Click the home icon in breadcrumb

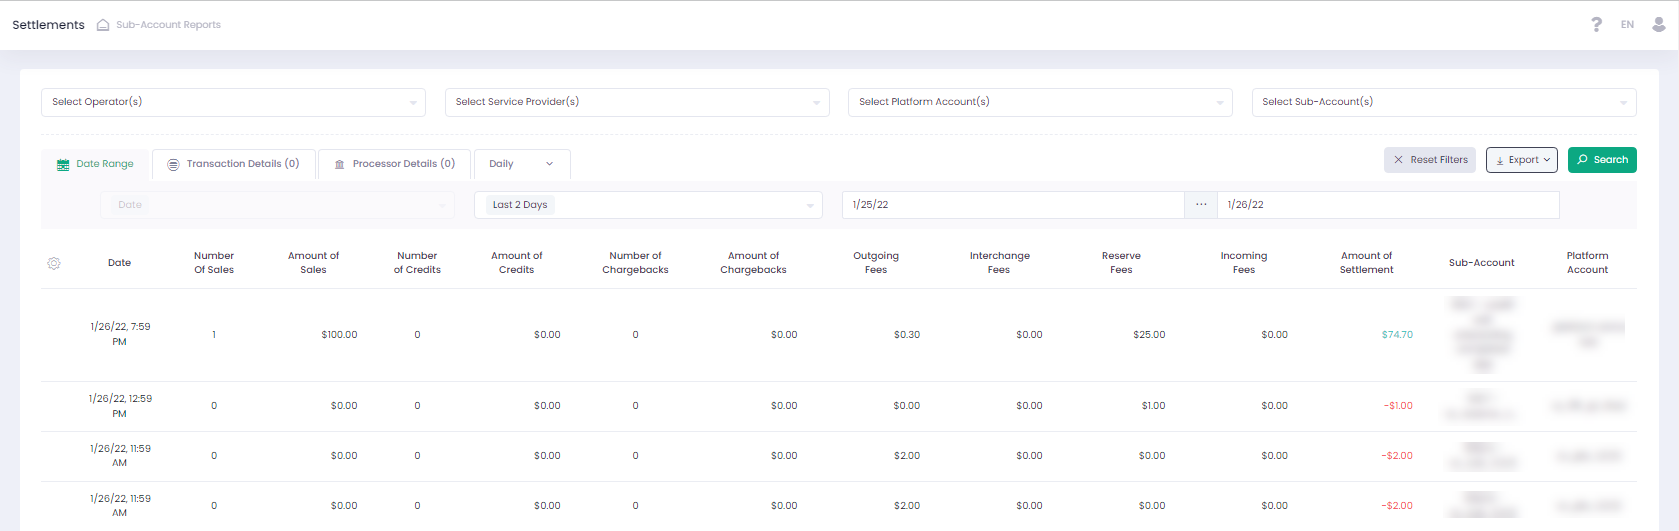(103, 25)
